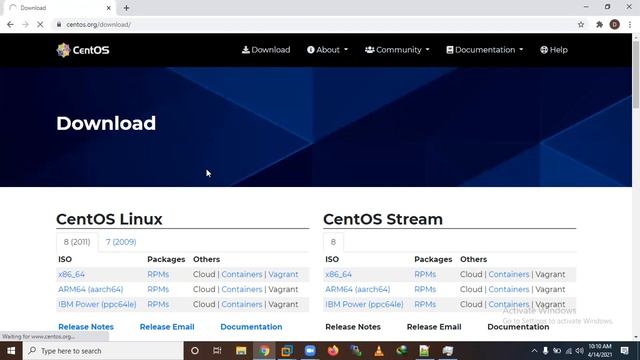Open CentOS Linux ARM64 (aarch64) ISO link
640x360 pixels.
pos(91,289)
